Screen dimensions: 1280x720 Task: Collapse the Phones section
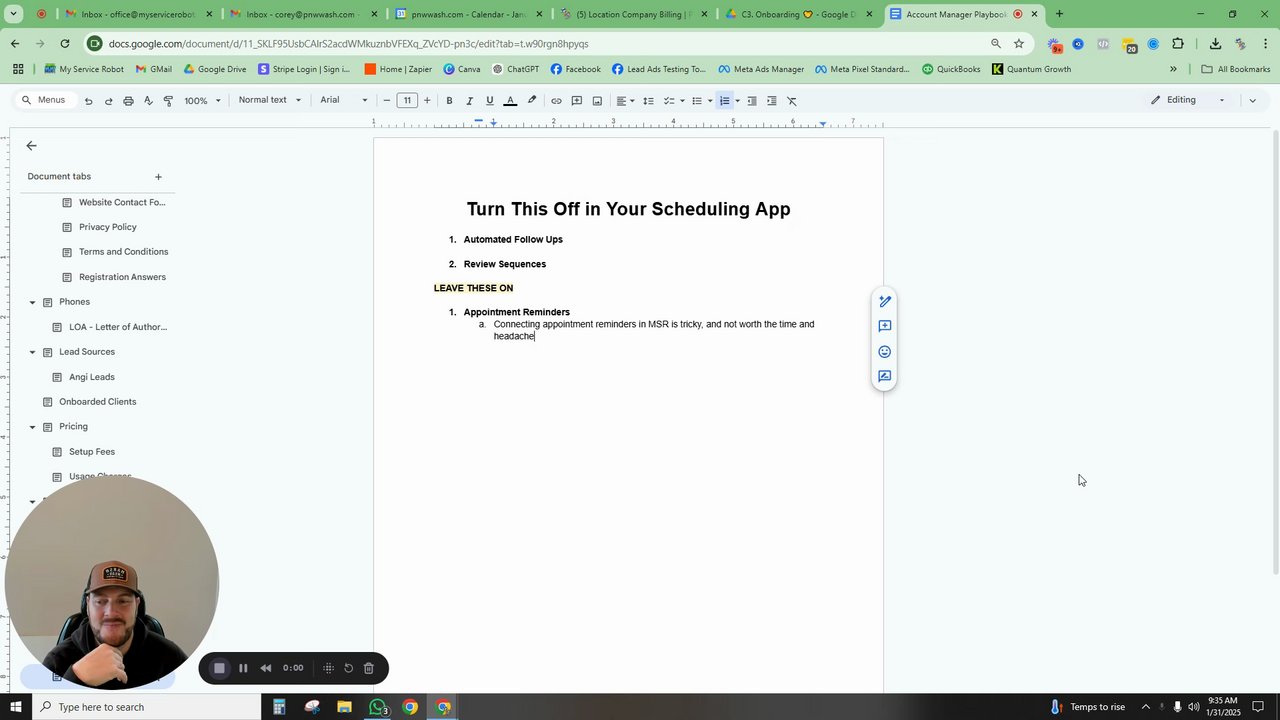[32, 302]
